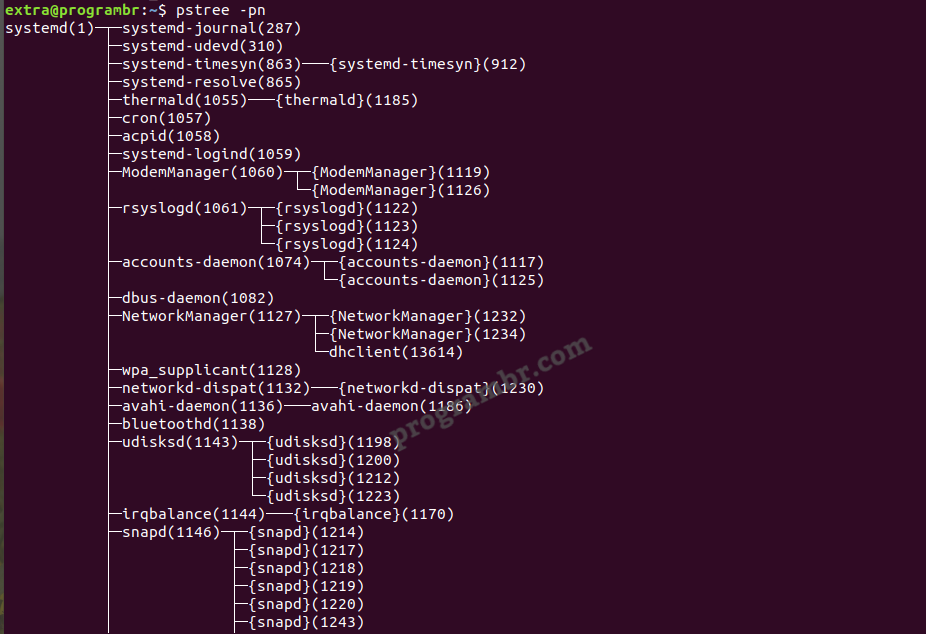Image resolution: width=926 pixels, height=634 pixels.
Task: Select dhclient(13614) child process
Action: pos(396,352)
